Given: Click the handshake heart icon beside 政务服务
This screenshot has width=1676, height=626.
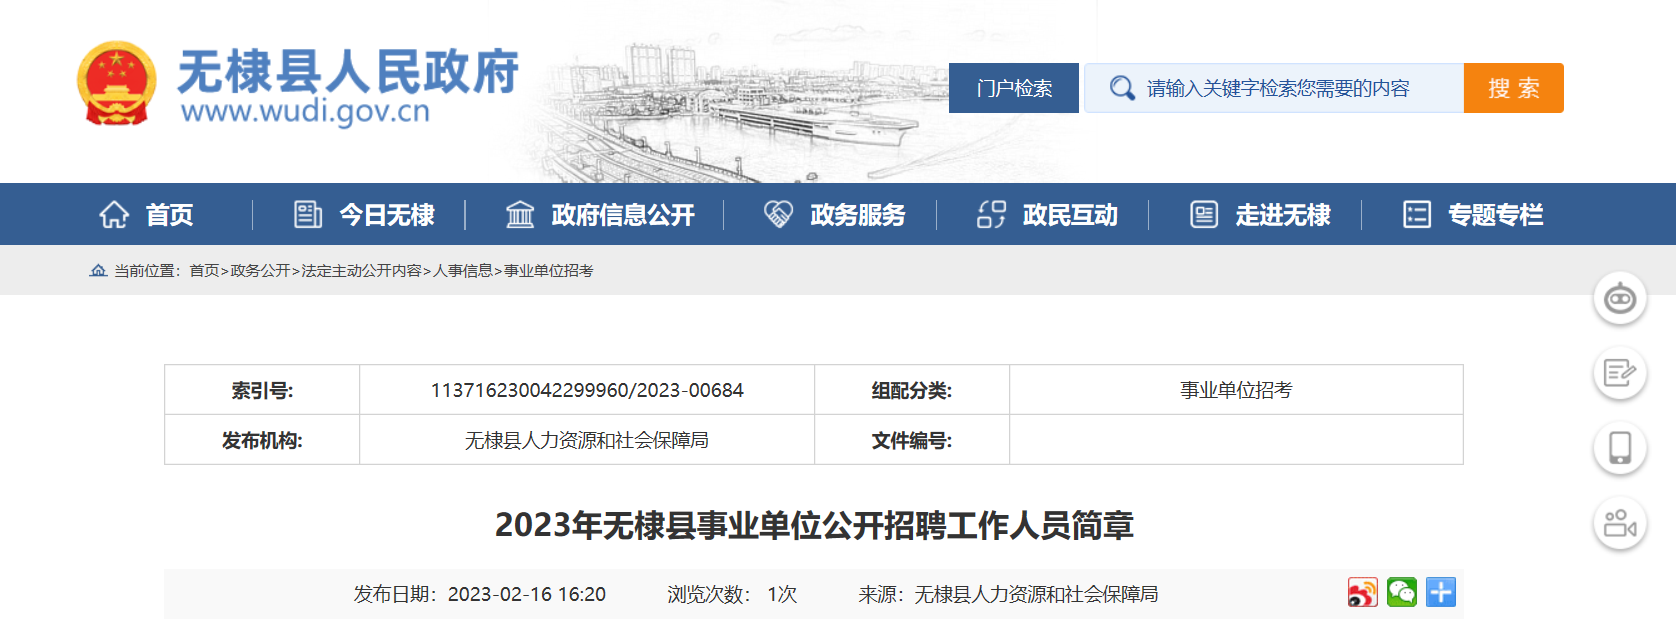Looking at the screenshot, I should point(778,214).
